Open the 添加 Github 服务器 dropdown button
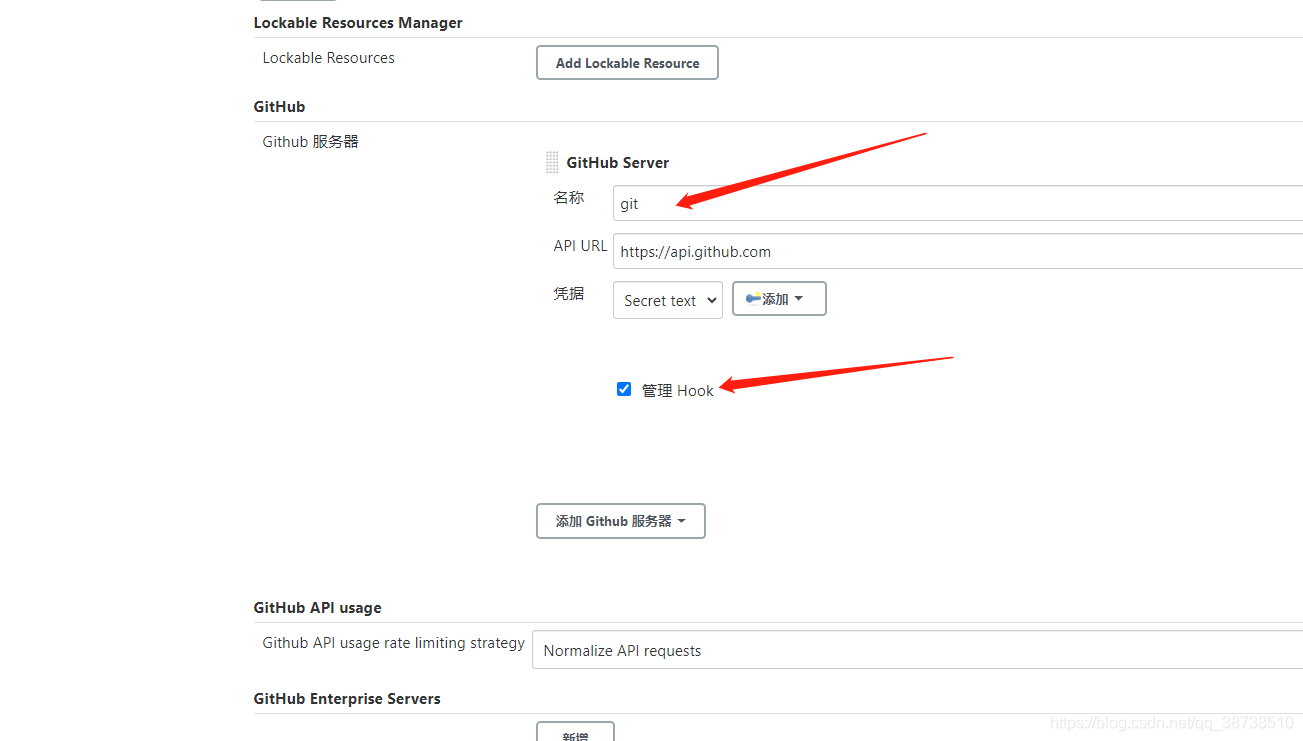1303x741 pixels. 621,521
